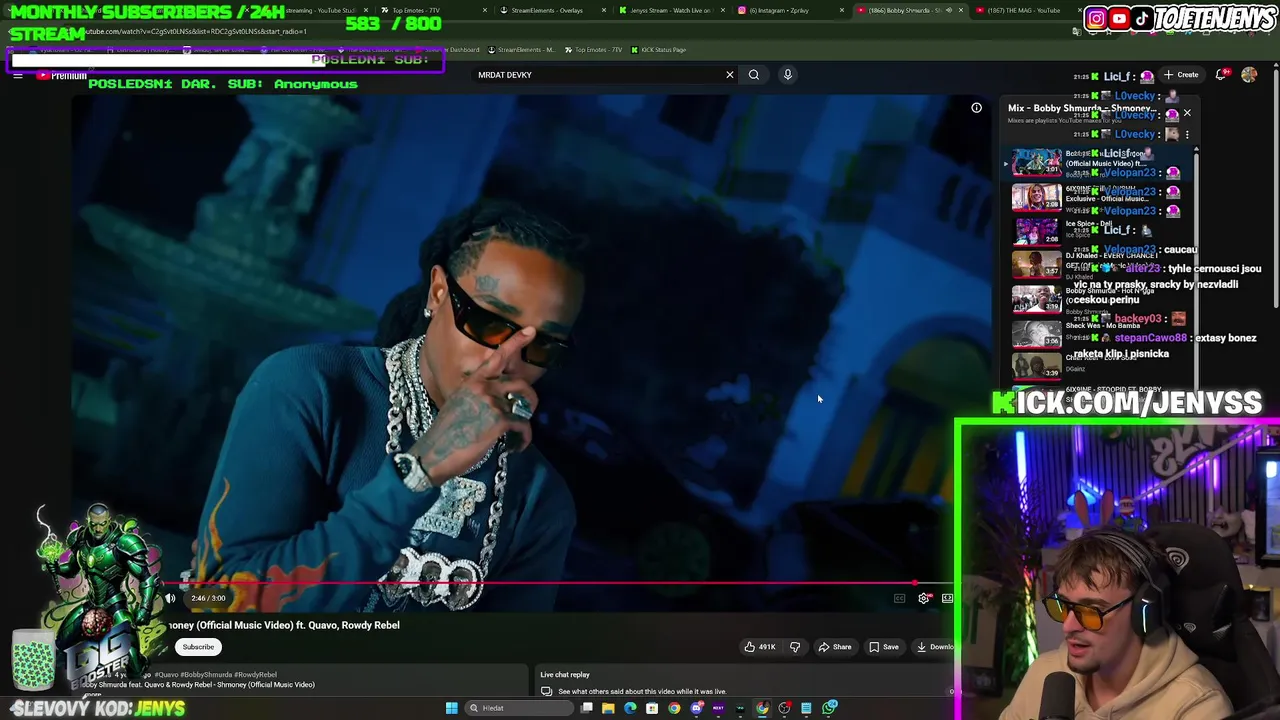Open WhatsApp from the taskbar

(830, 708)
